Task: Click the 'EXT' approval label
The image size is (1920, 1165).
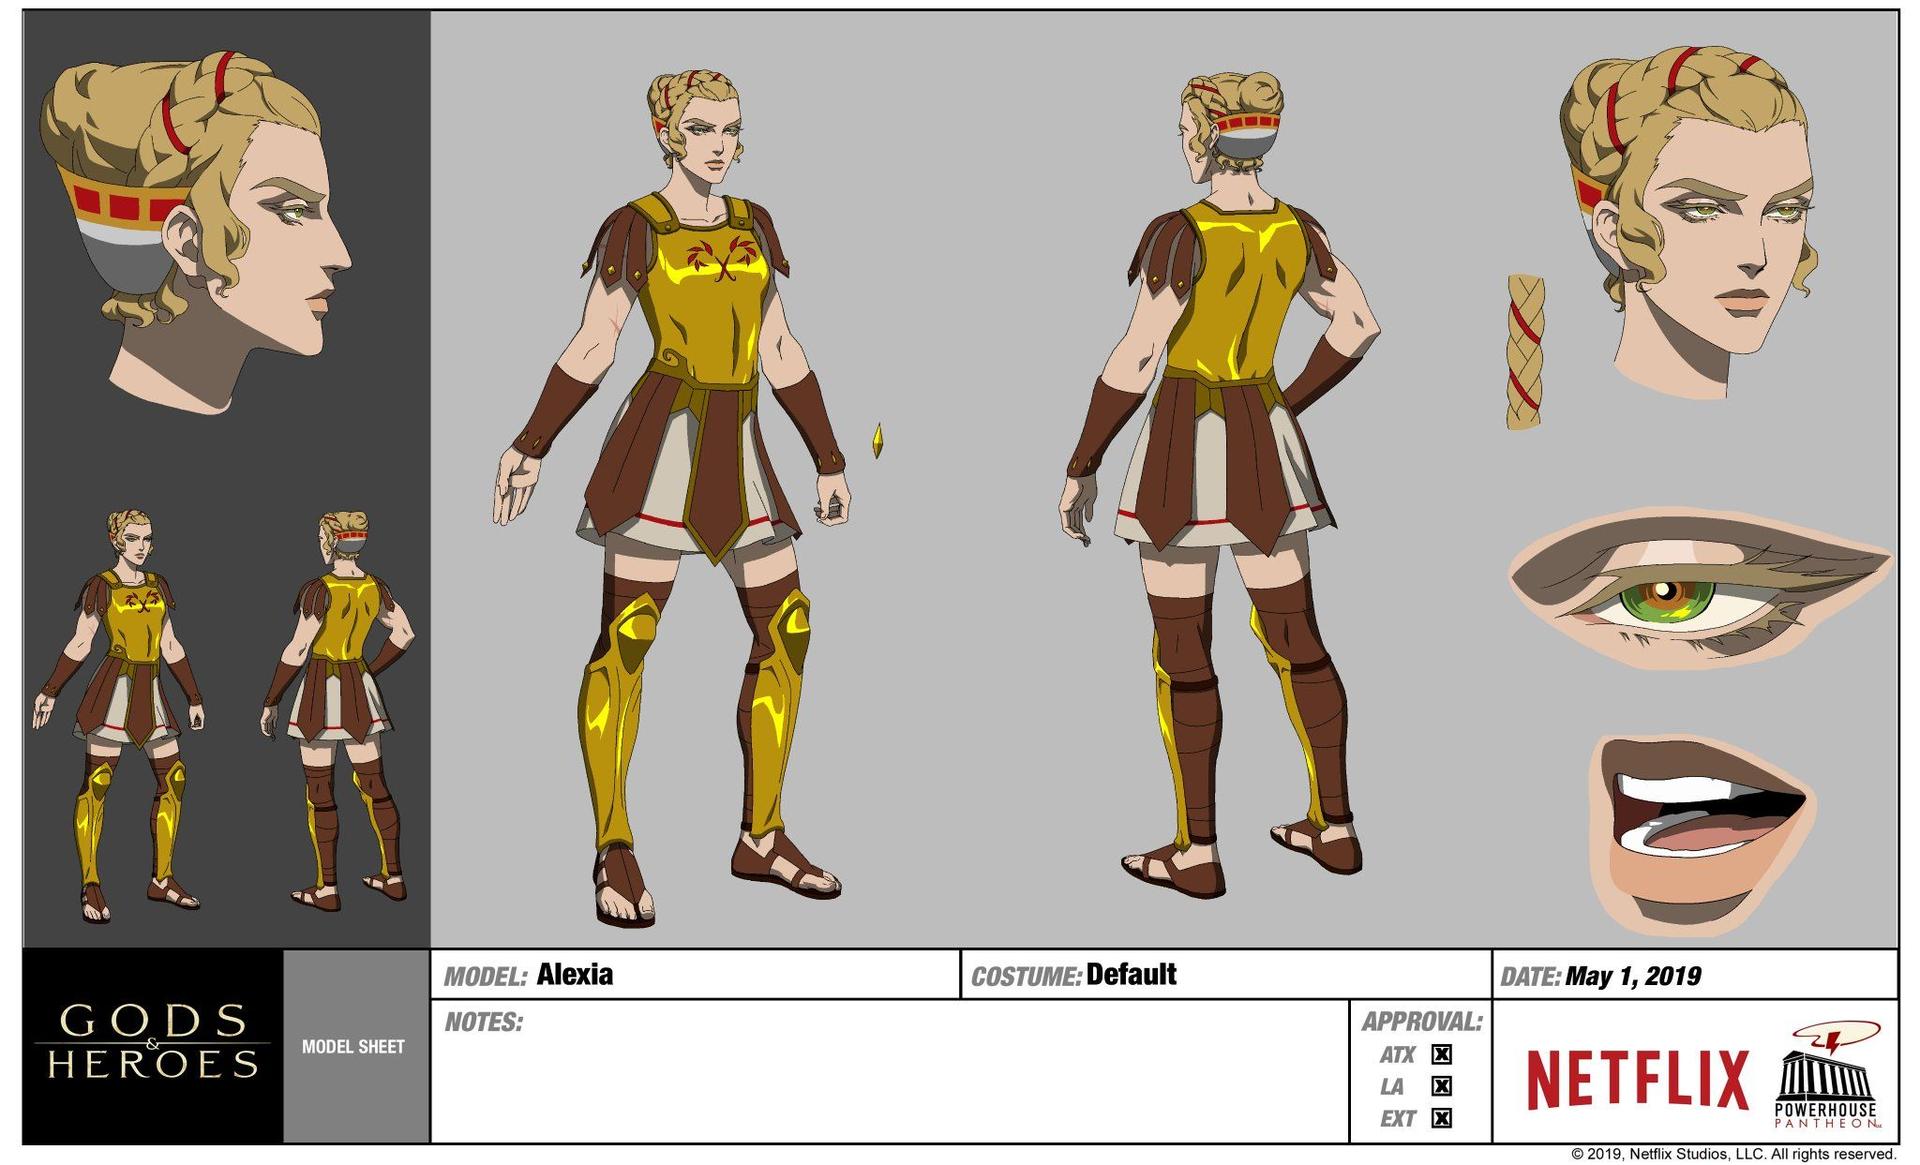Action: click(x=1398, y=1119)
